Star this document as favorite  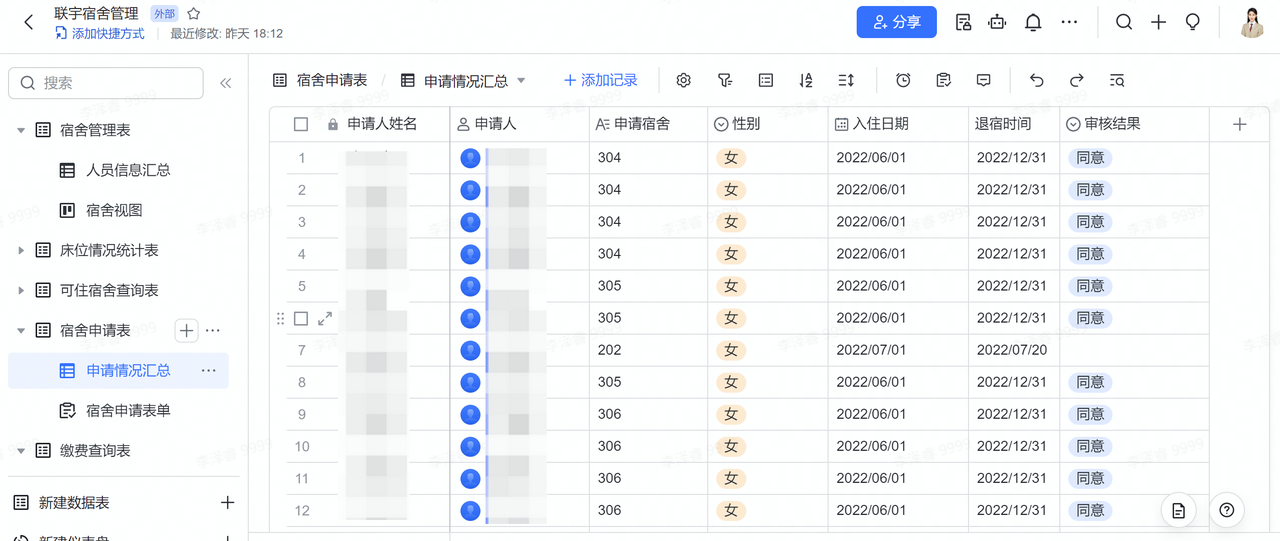pos(194,14)
